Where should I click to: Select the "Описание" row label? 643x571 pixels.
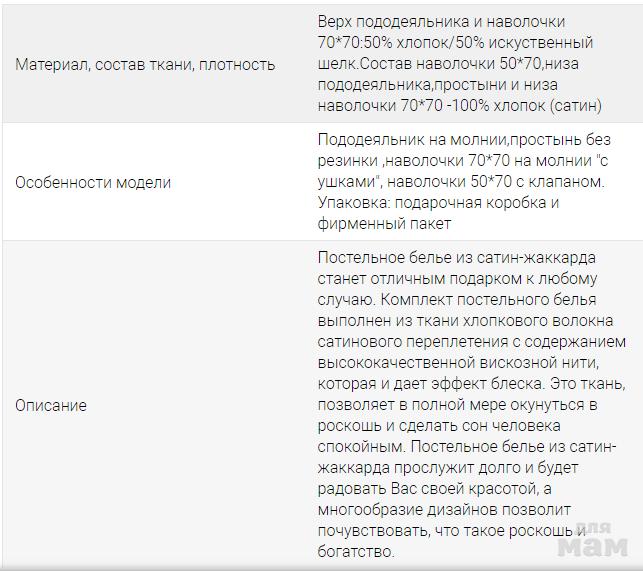point(50,405)
